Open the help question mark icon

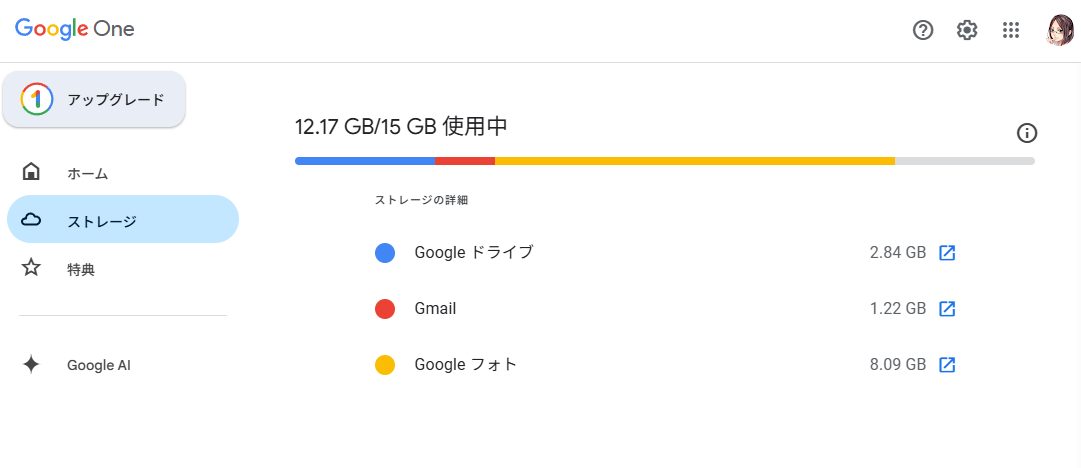pyautogui.click(x=923, y=30)
